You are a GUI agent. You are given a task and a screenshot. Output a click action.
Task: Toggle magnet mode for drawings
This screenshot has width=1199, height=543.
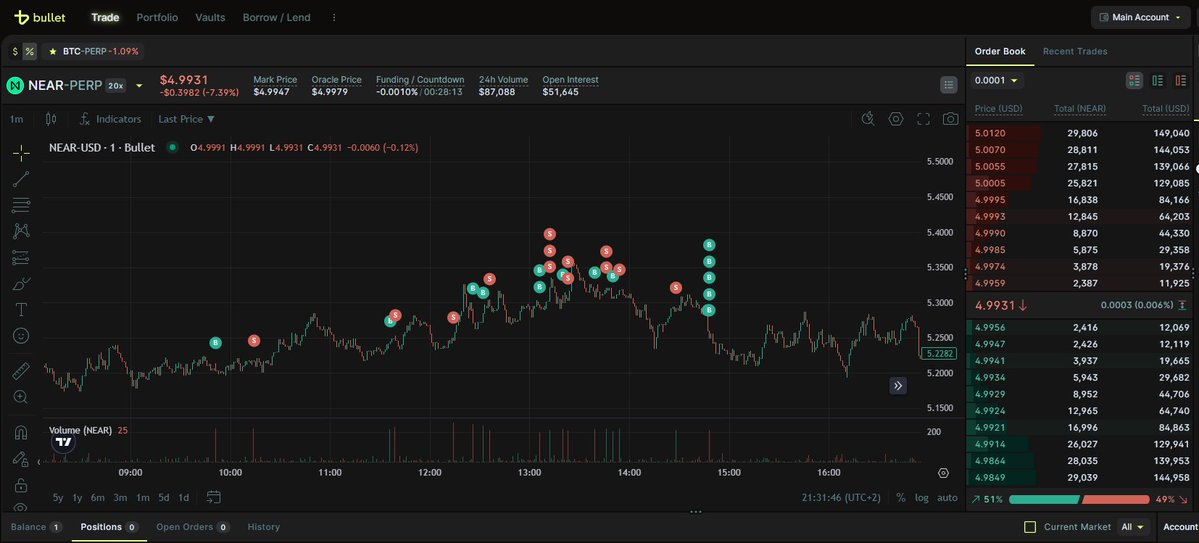(21, 433)
